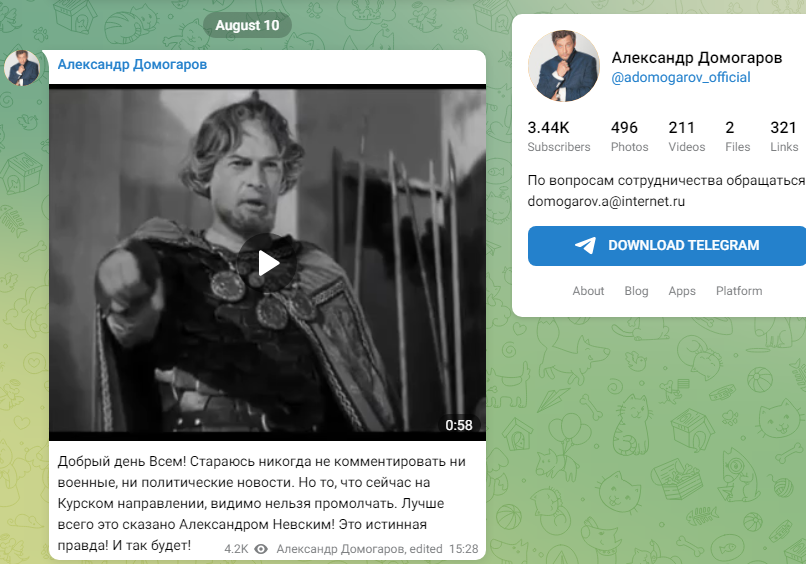806x564 pixels.
Task: Open the large channel profile photo
Action: 564,66
